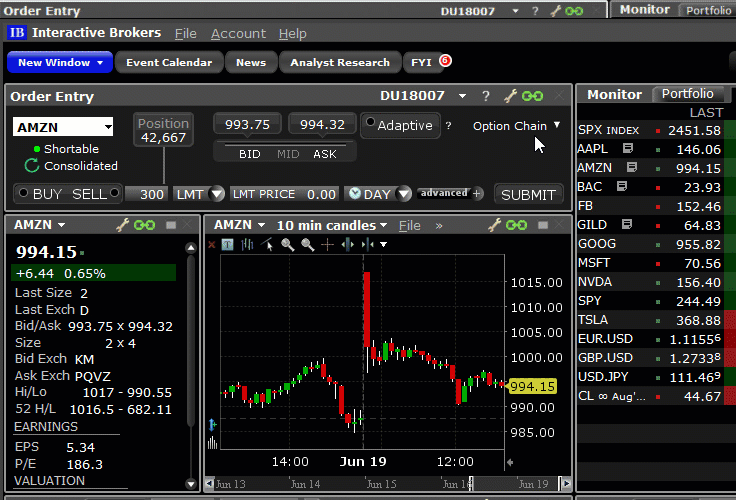
Task: Open the Analyst Research button
Action: [x=340, y=62]
